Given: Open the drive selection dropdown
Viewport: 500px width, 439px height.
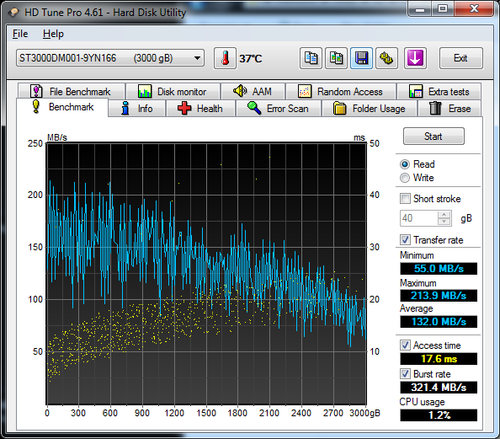Looking at the screenshot, I should pos(110,58).
